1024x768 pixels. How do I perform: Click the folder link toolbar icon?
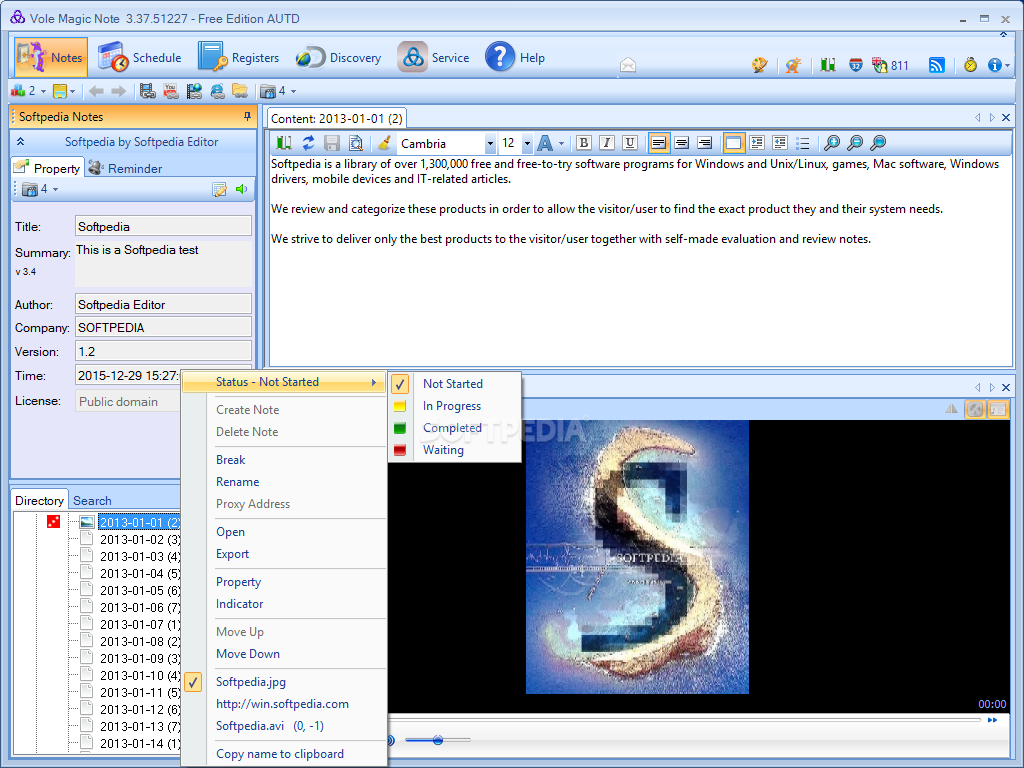pos(240,91)
